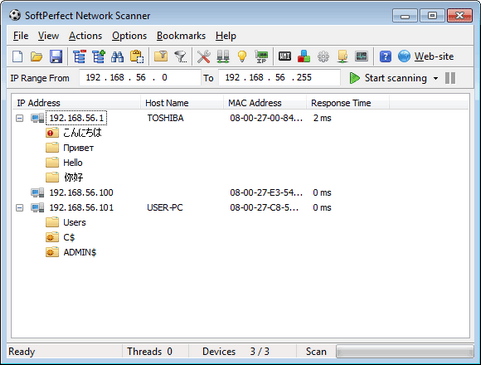Click the soccer ball application icon
The width and height of the screenshot is (481, 365).
(15, 15)
